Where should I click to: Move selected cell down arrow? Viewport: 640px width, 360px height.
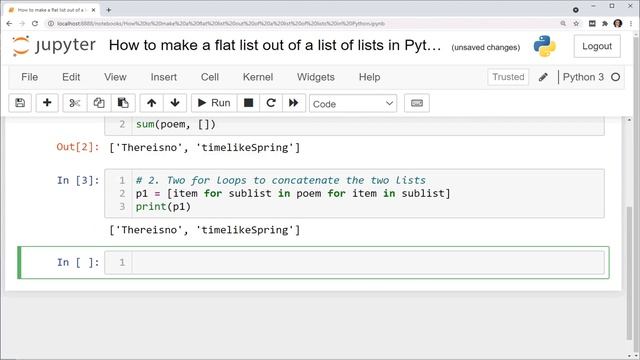[175, 103]
